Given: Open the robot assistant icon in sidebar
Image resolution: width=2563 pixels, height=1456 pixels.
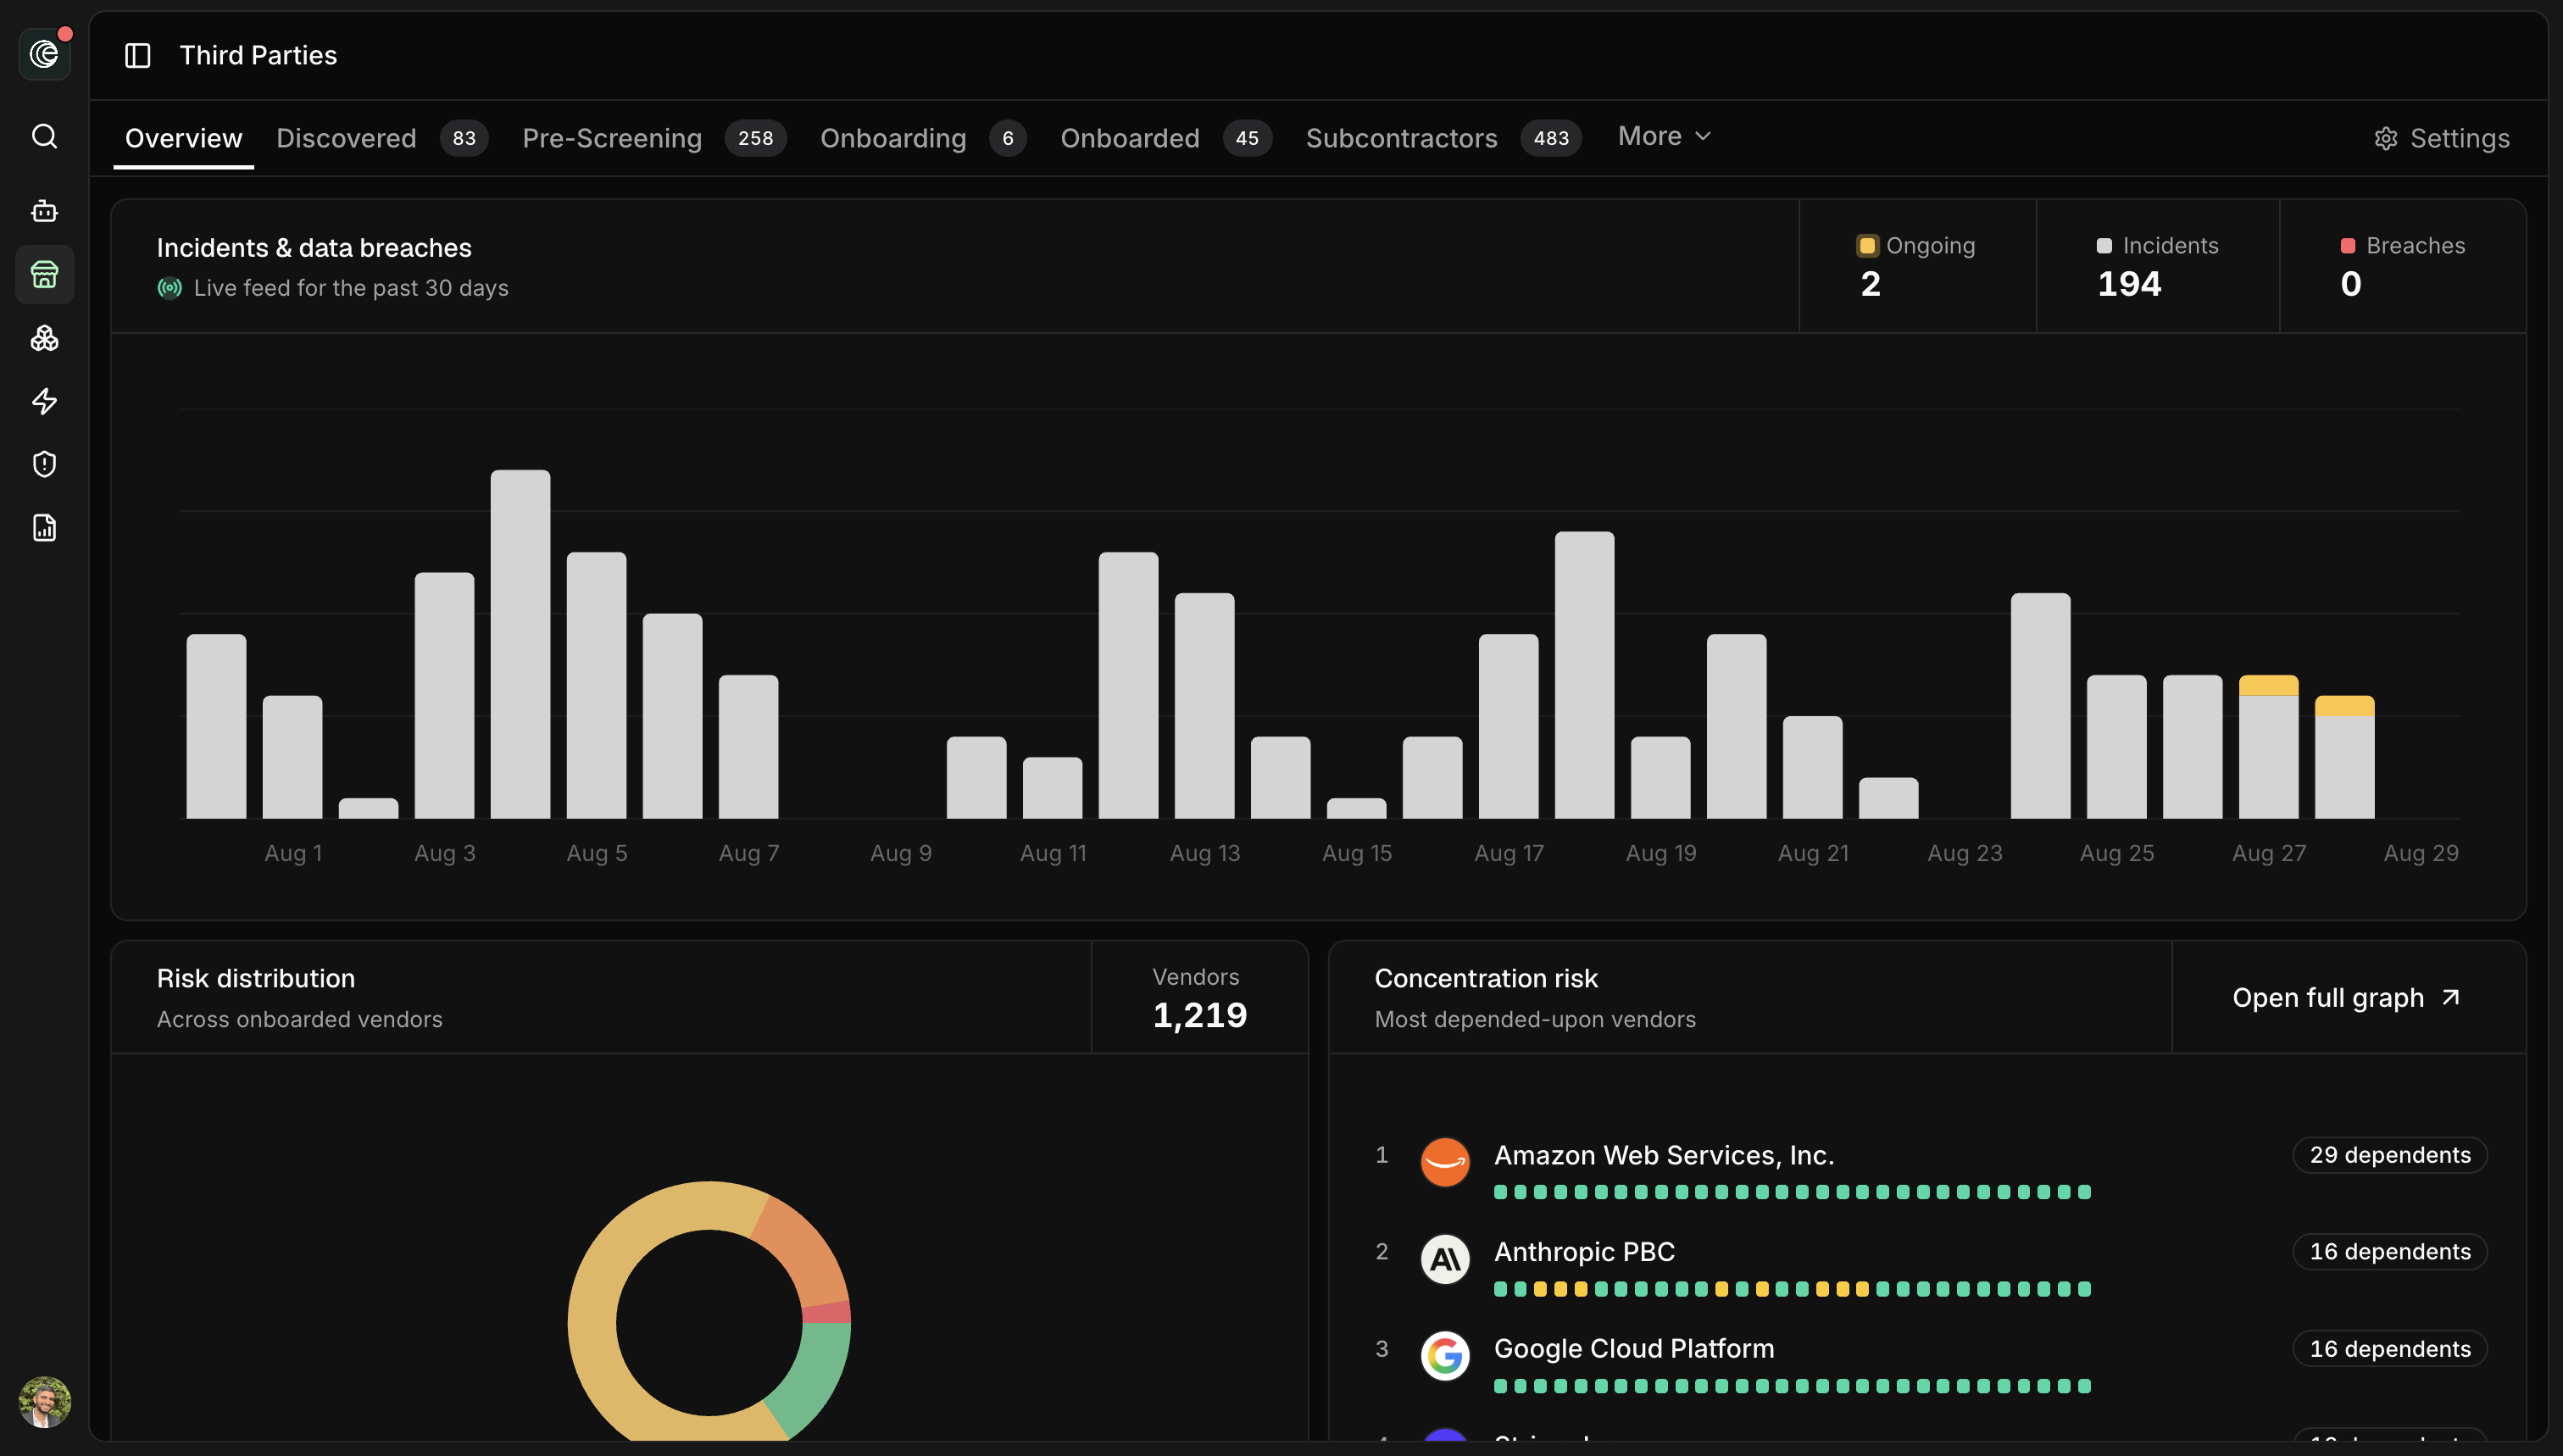Looking at the screenshot, I should click(45, 211).
